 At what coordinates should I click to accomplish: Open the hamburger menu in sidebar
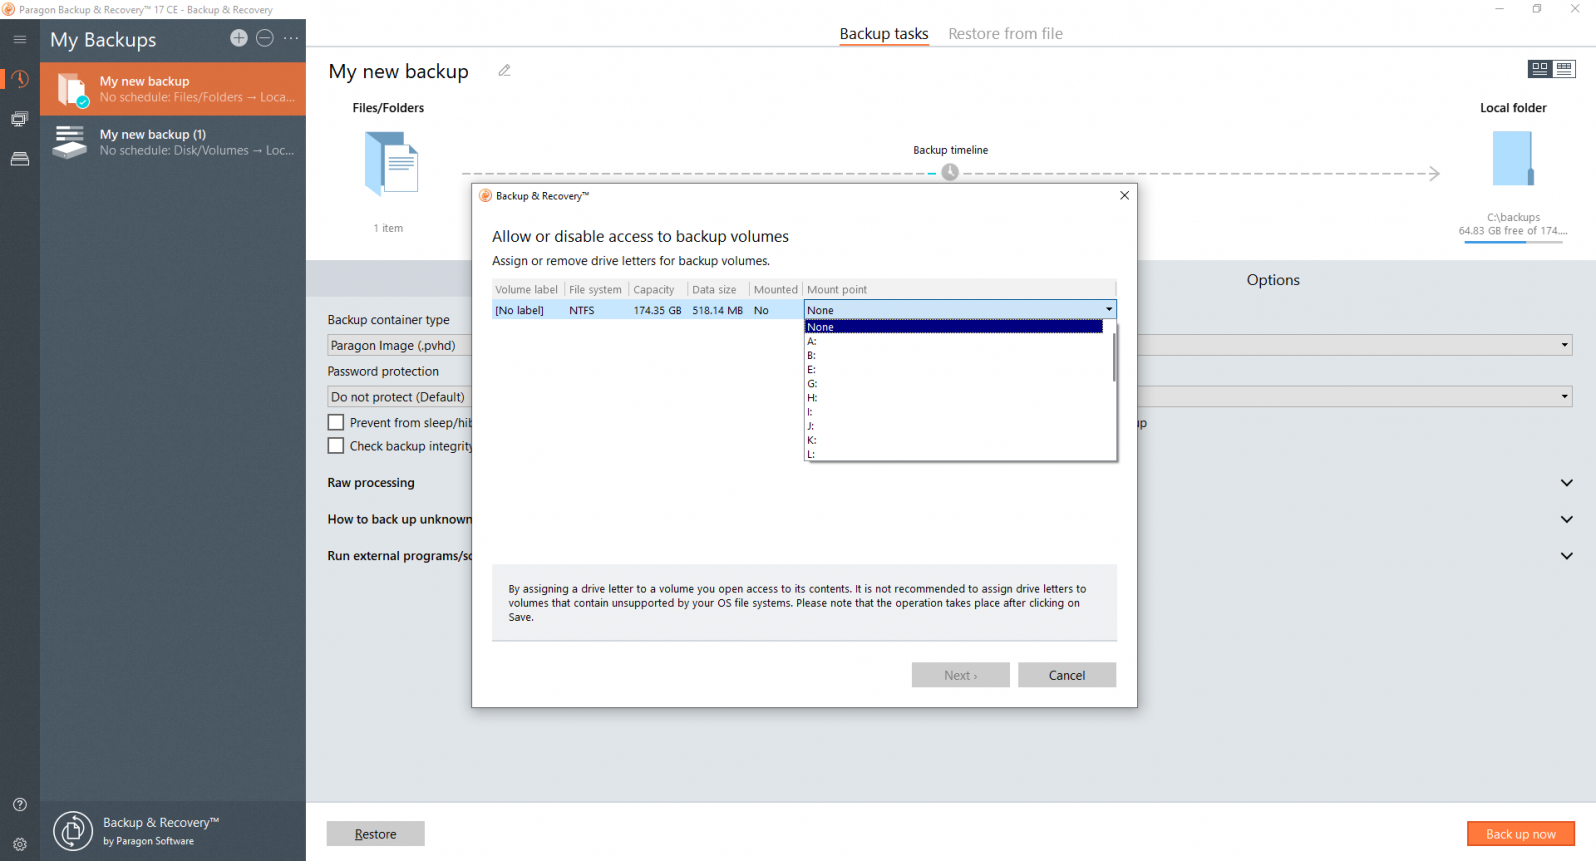(20, 40)
